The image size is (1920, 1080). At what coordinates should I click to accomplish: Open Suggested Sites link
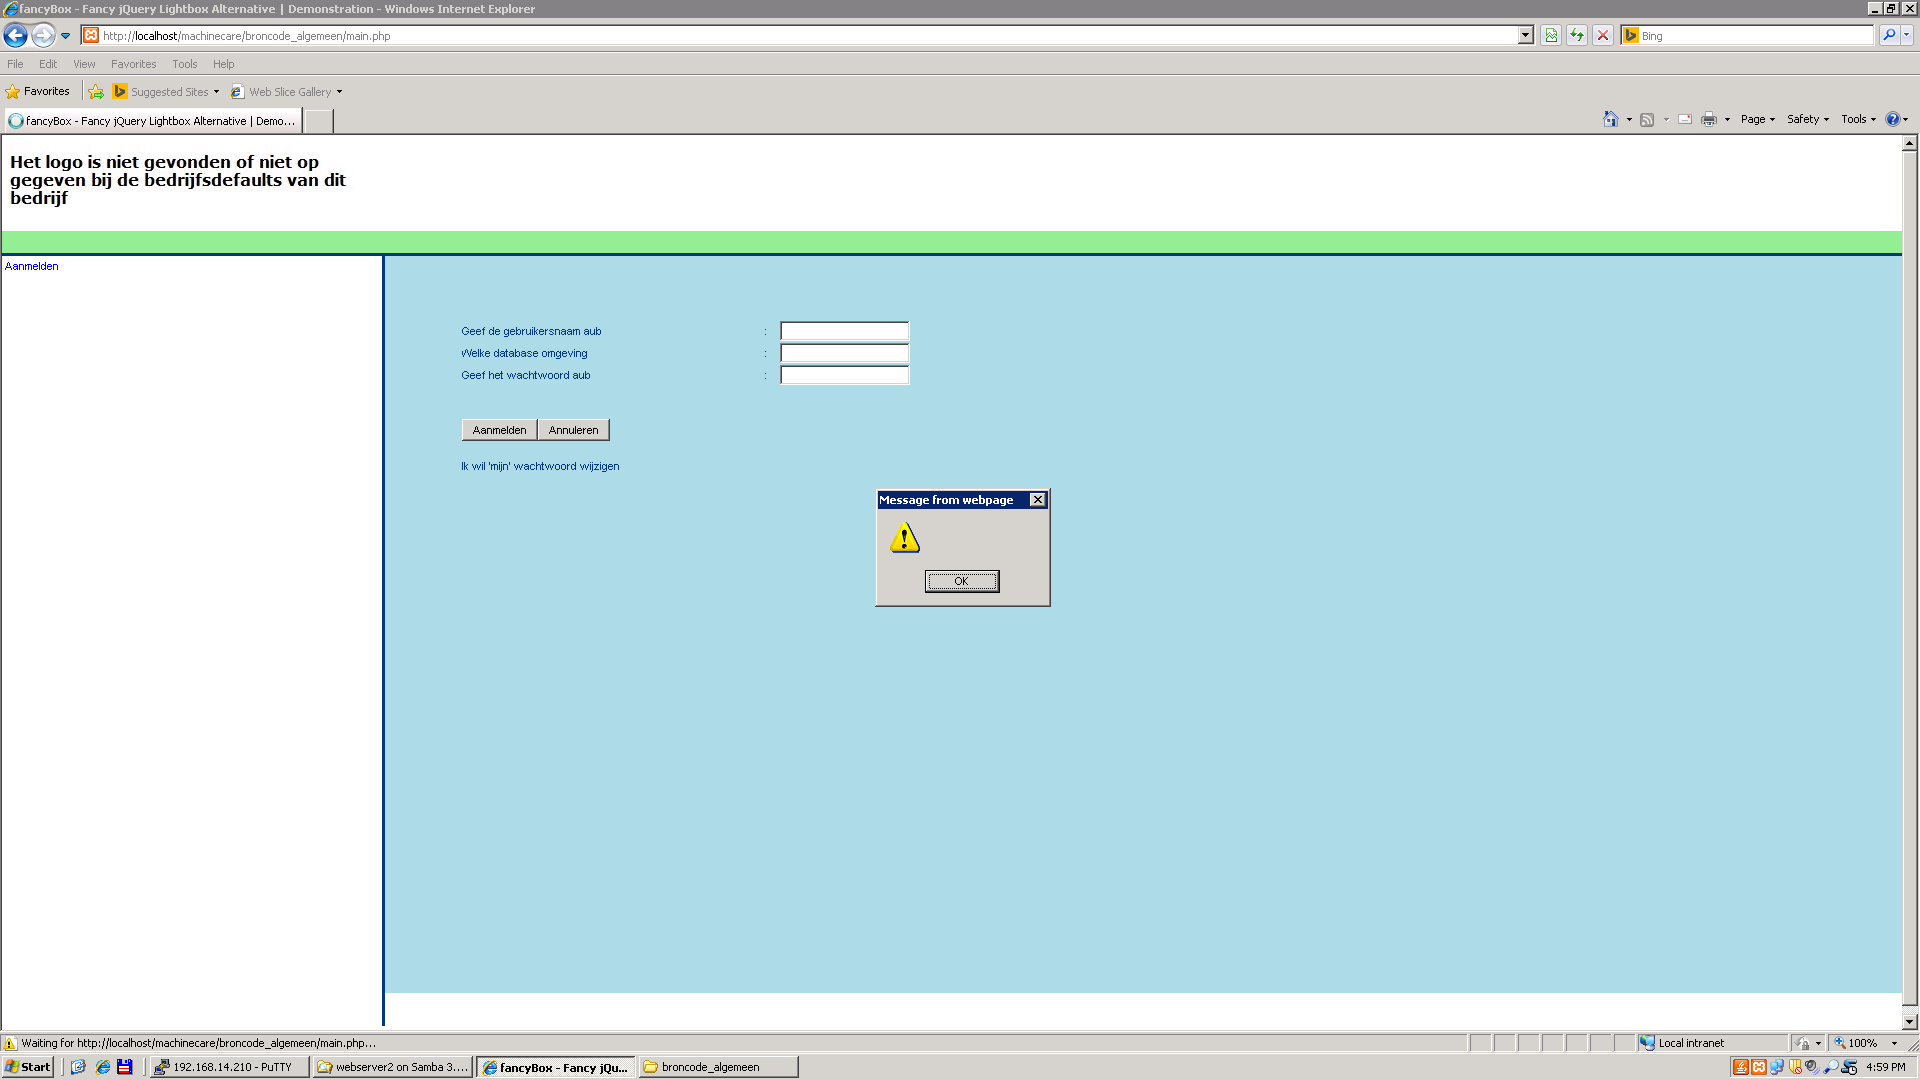pyautogui.click(x=166, y=92)
